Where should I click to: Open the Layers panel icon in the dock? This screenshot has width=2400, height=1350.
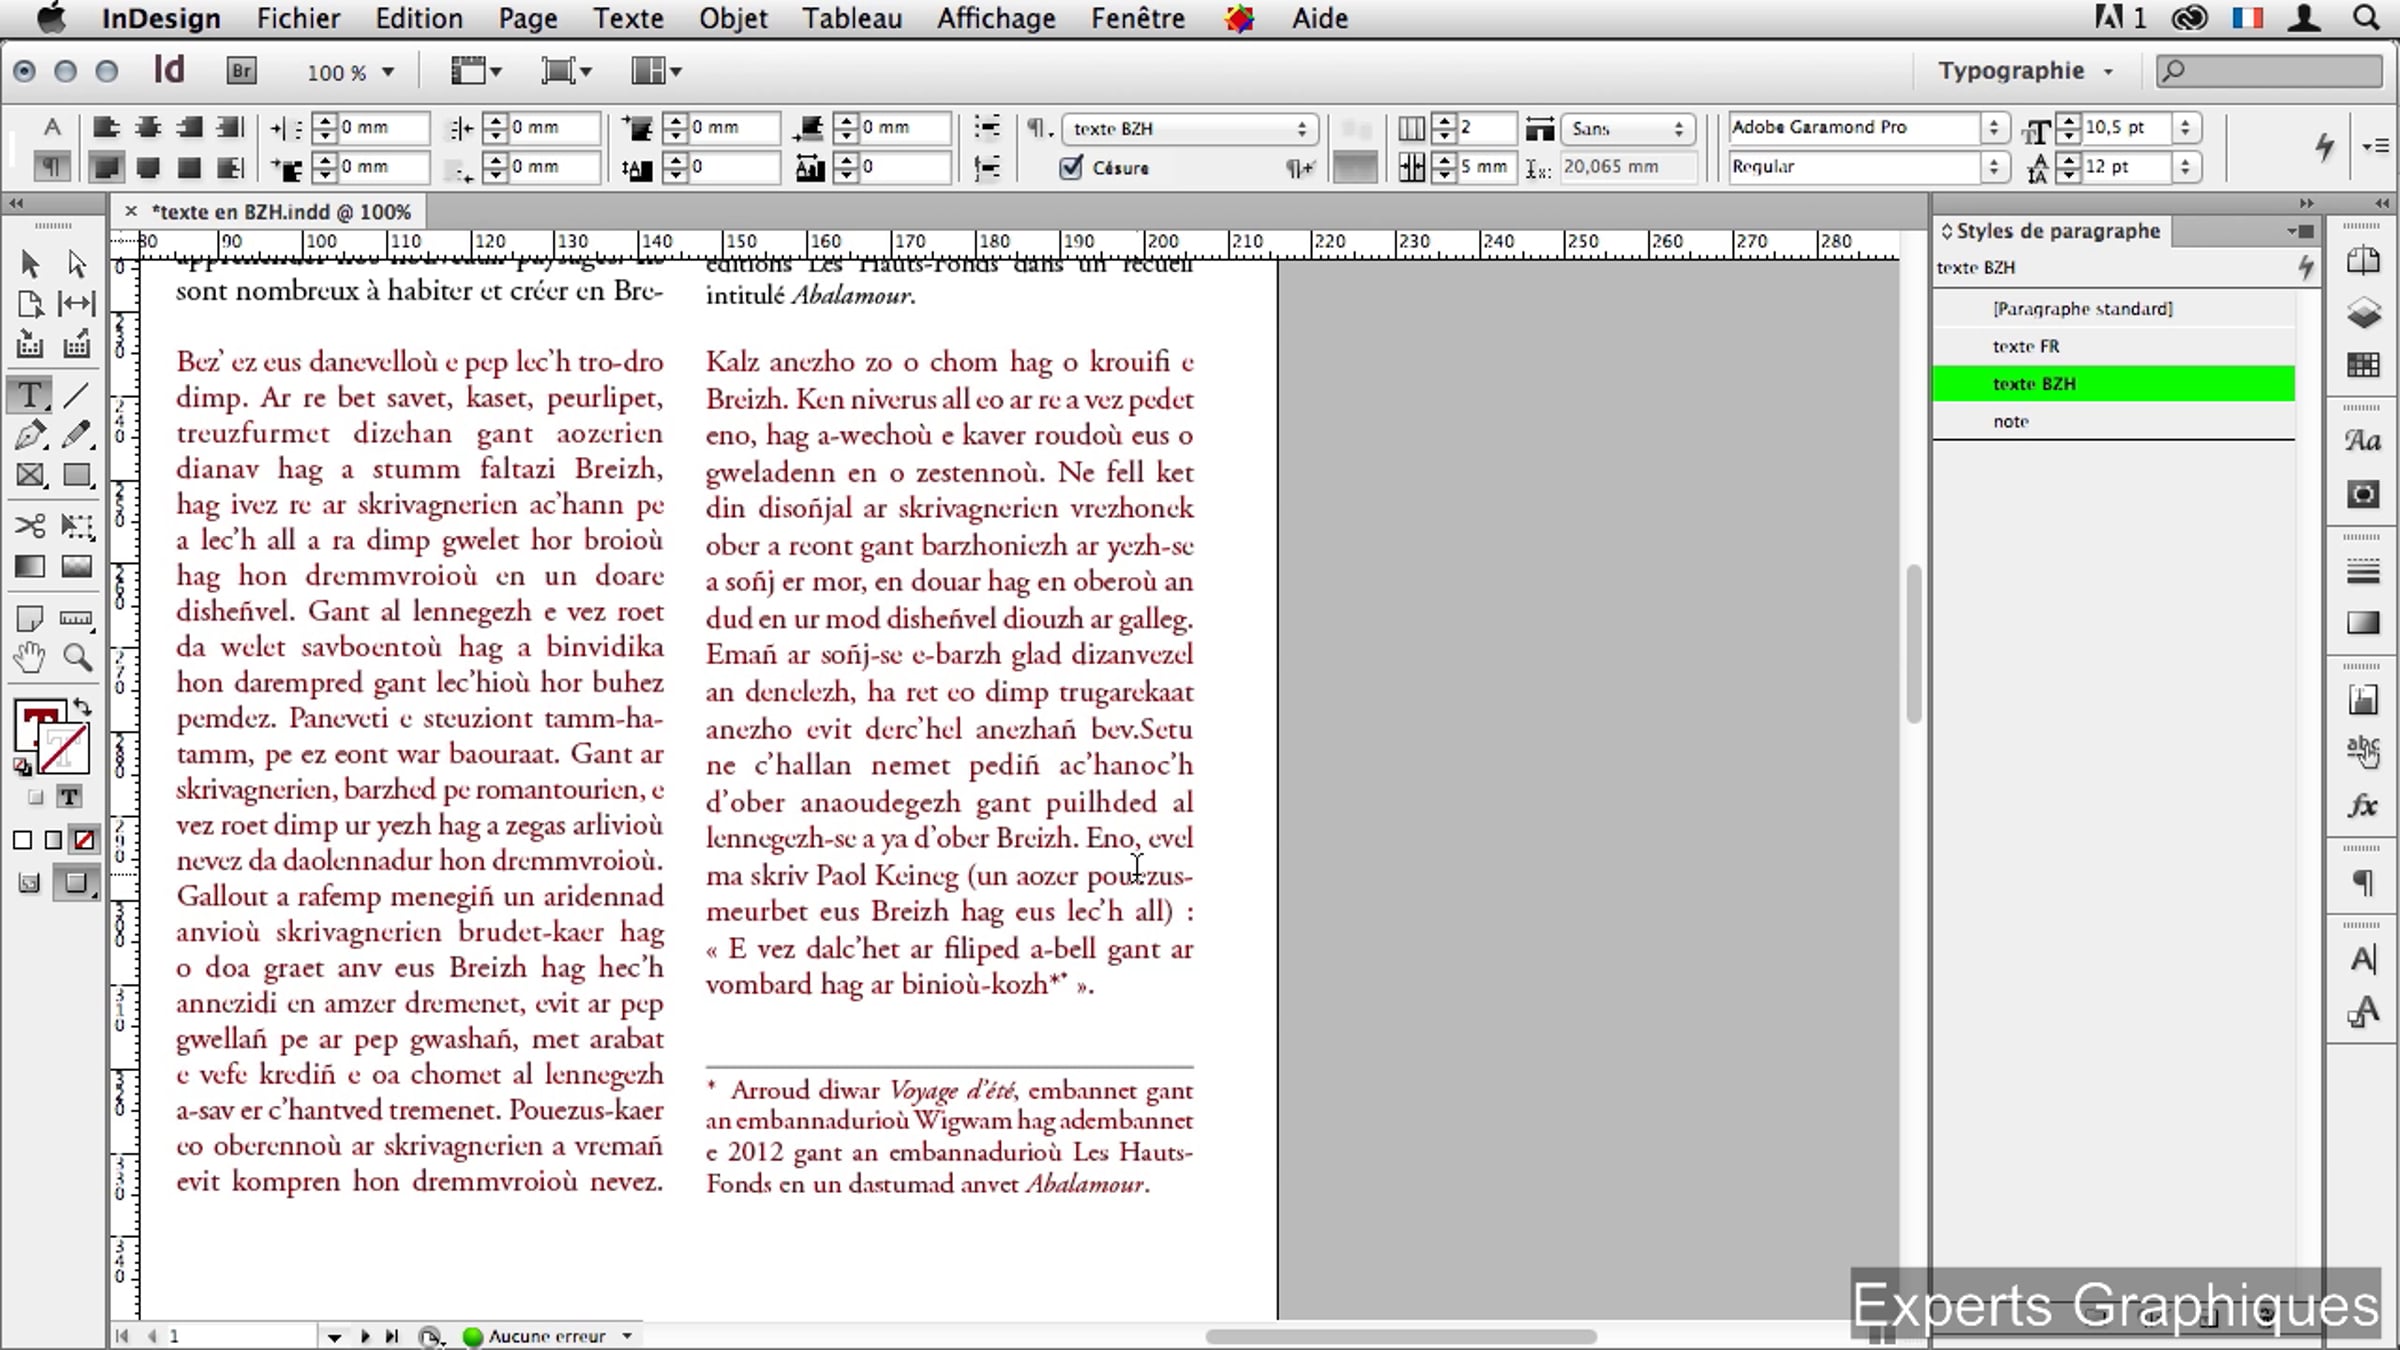pyautogui.click(x=2363, y=313)
